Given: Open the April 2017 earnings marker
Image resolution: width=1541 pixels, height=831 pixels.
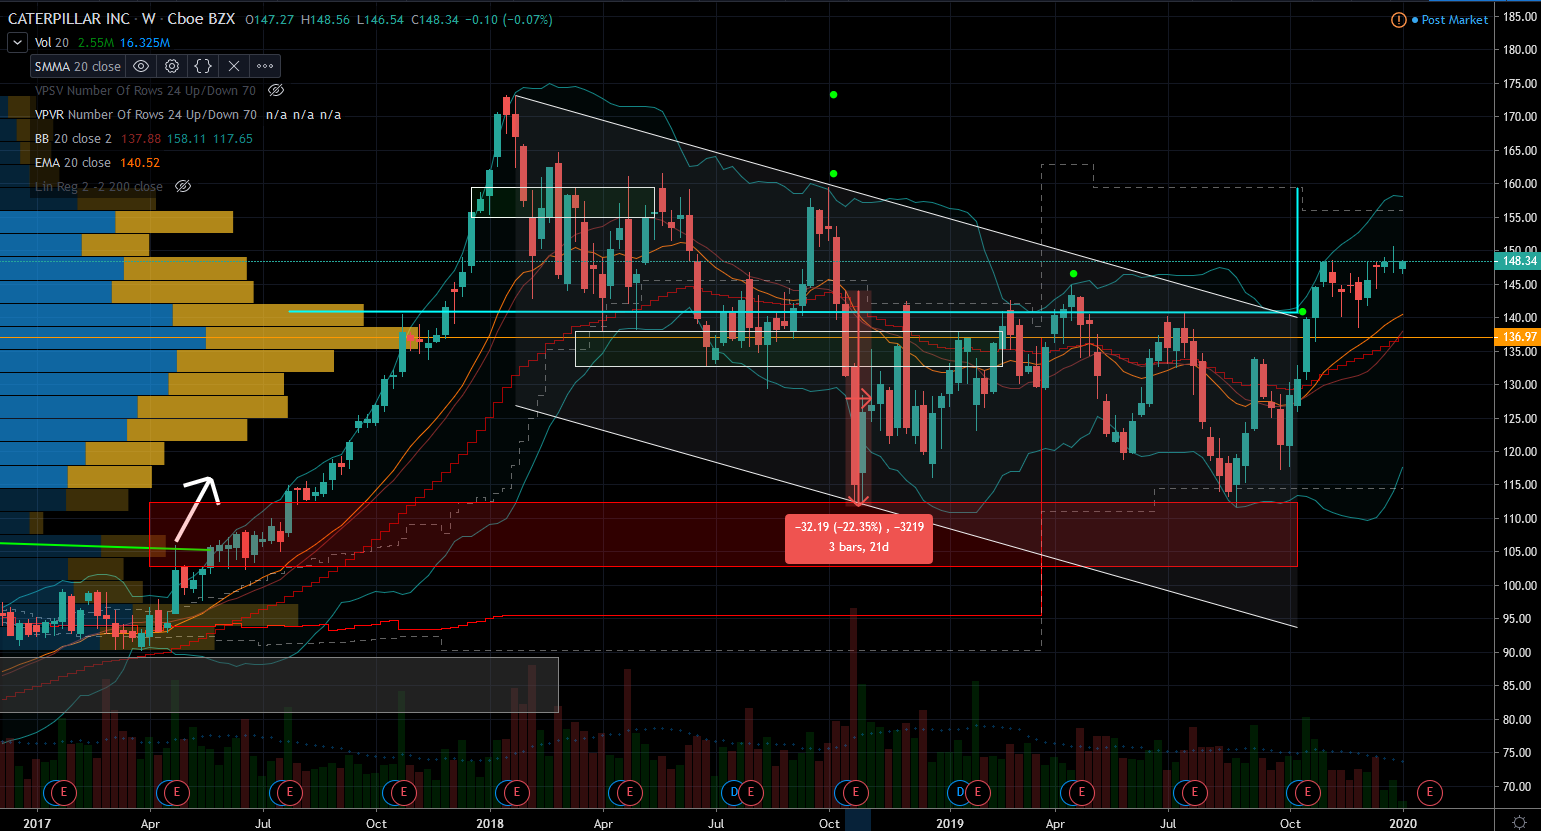Looking at the screenshot, I should [x=177, y=792].
